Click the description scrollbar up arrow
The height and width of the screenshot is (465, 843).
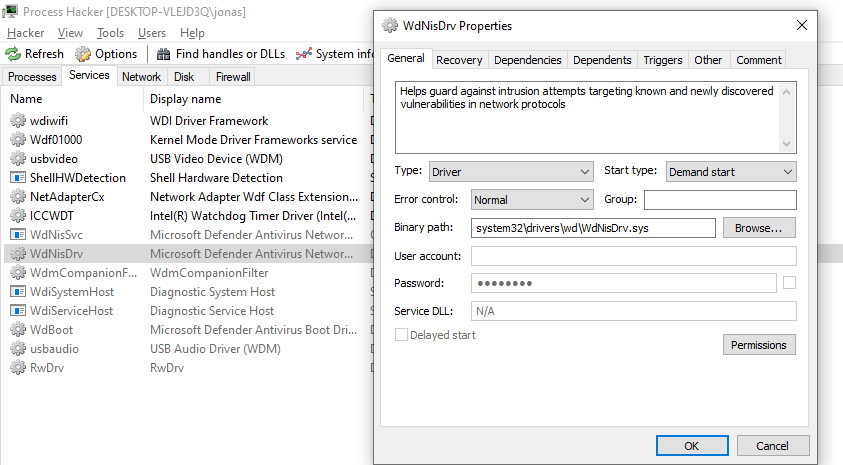click(787, 92)
